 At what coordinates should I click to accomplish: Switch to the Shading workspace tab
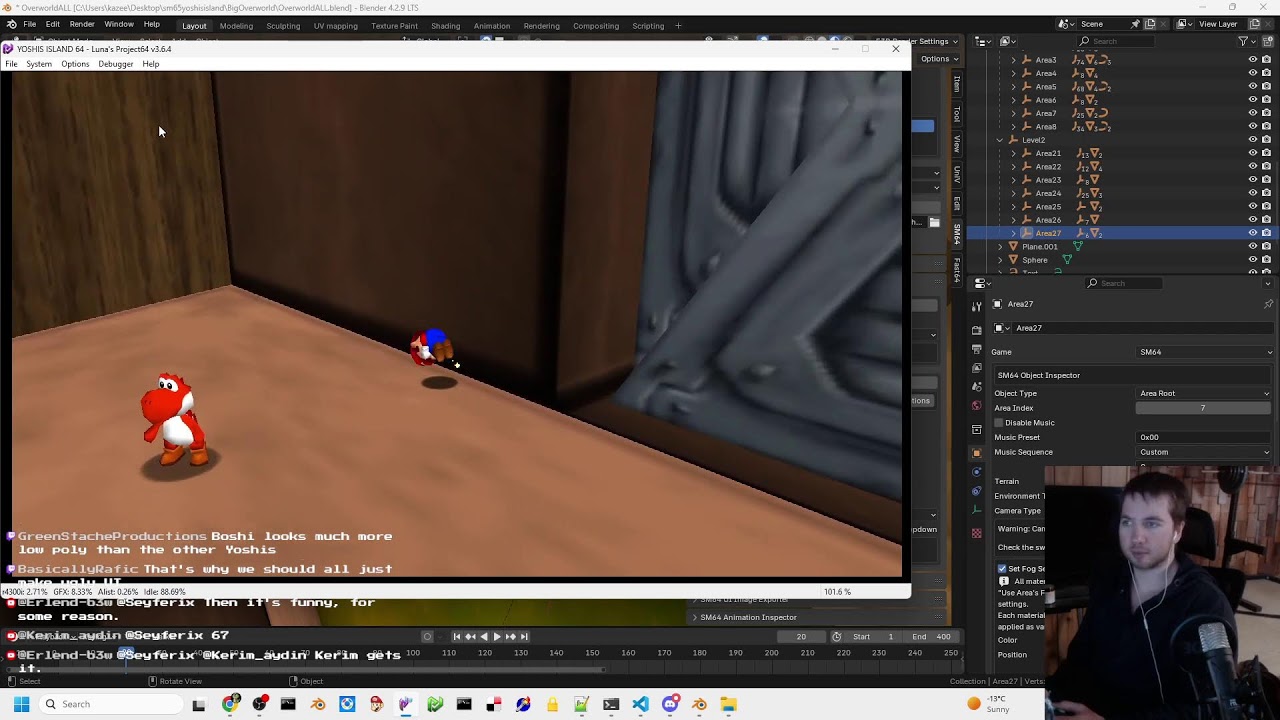[445, 26]
